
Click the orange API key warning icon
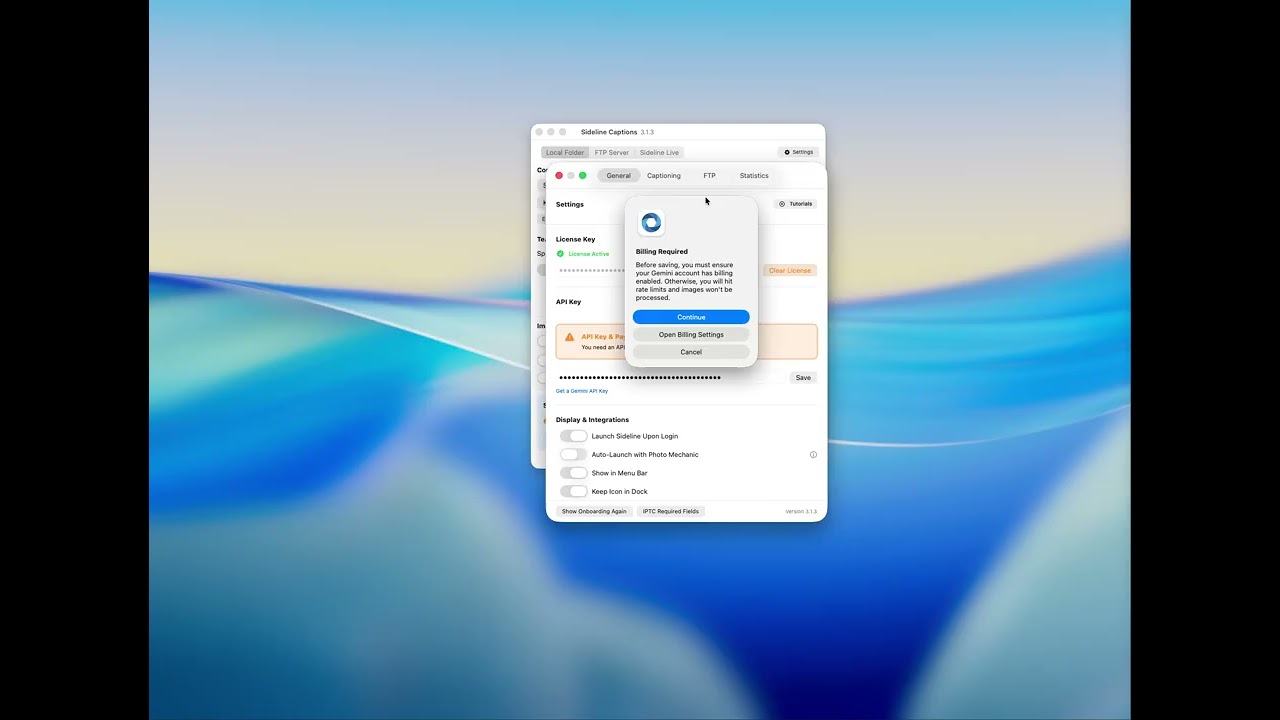[570, 337]
